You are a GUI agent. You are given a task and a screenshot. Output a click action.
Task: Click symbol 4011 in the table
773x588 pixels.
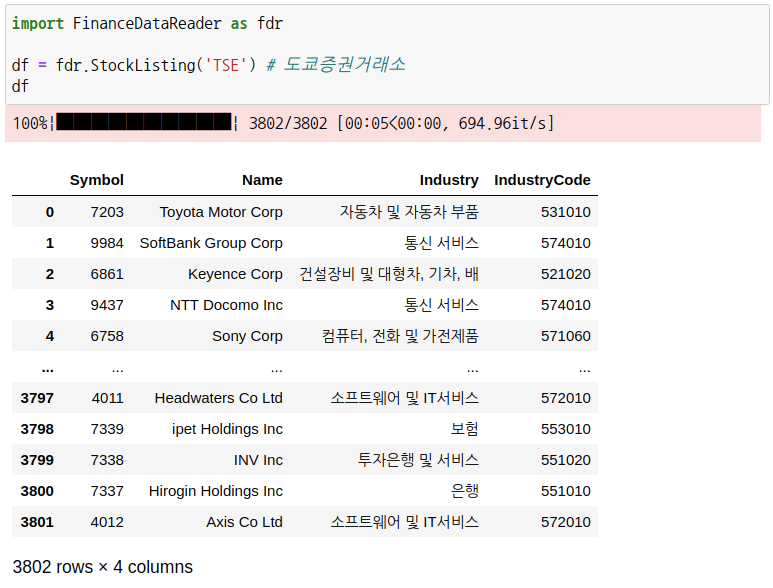[107, 398]
